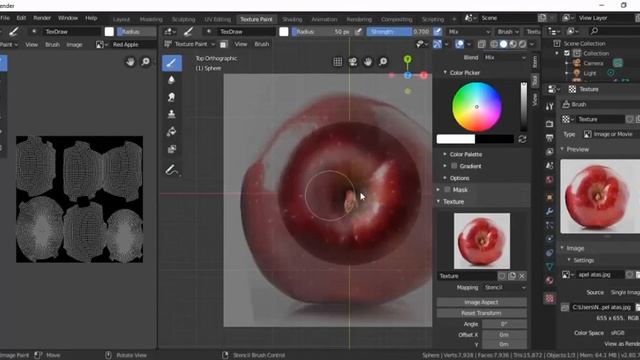Toggle the Collection visibility checkbox

click(x=567, y=53)
